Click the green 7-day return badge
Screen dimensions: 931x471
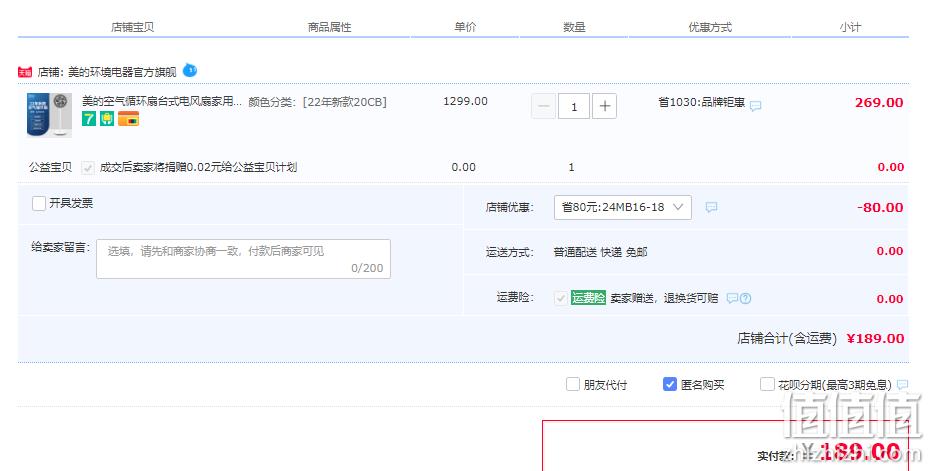[89, 119]
